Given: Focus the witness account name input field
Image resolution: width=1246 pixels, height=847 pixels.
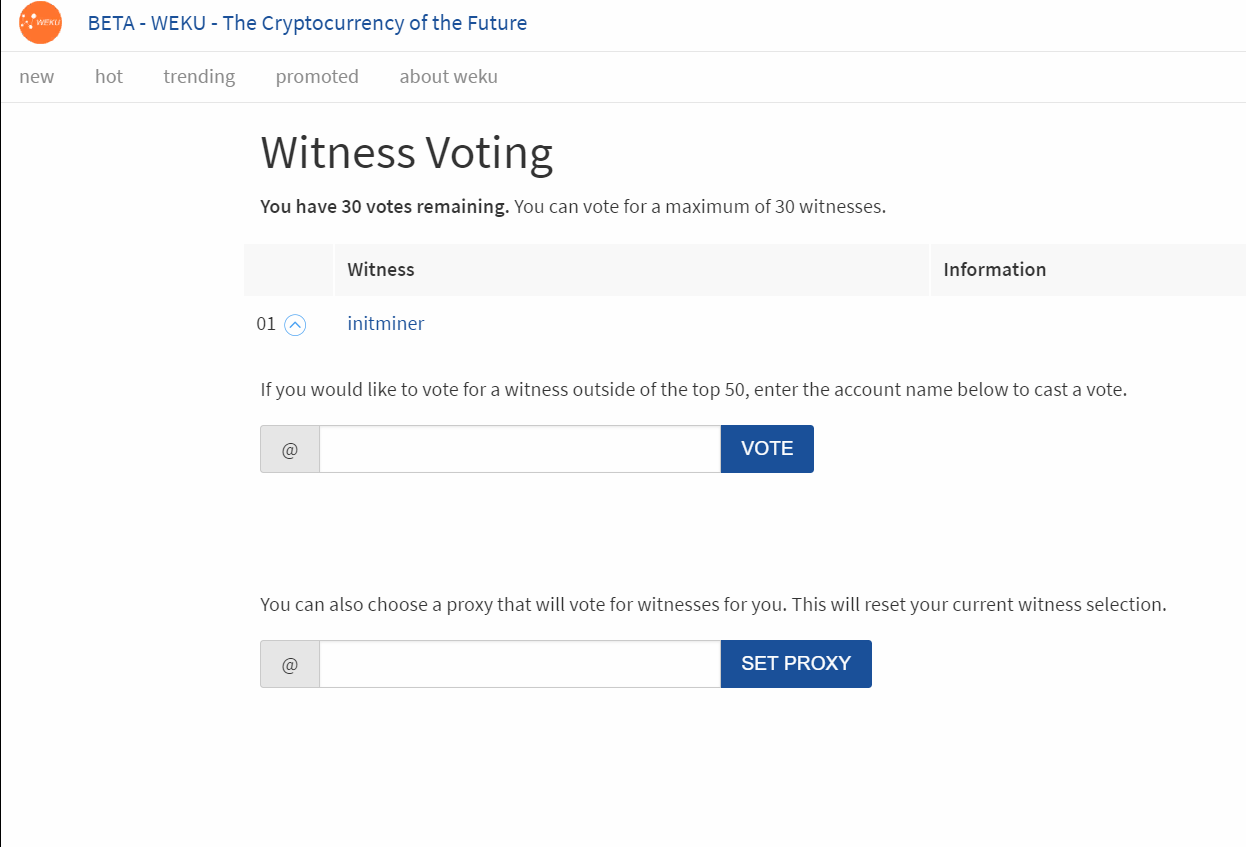Looking at the screenshot, I should coord(520,449).
